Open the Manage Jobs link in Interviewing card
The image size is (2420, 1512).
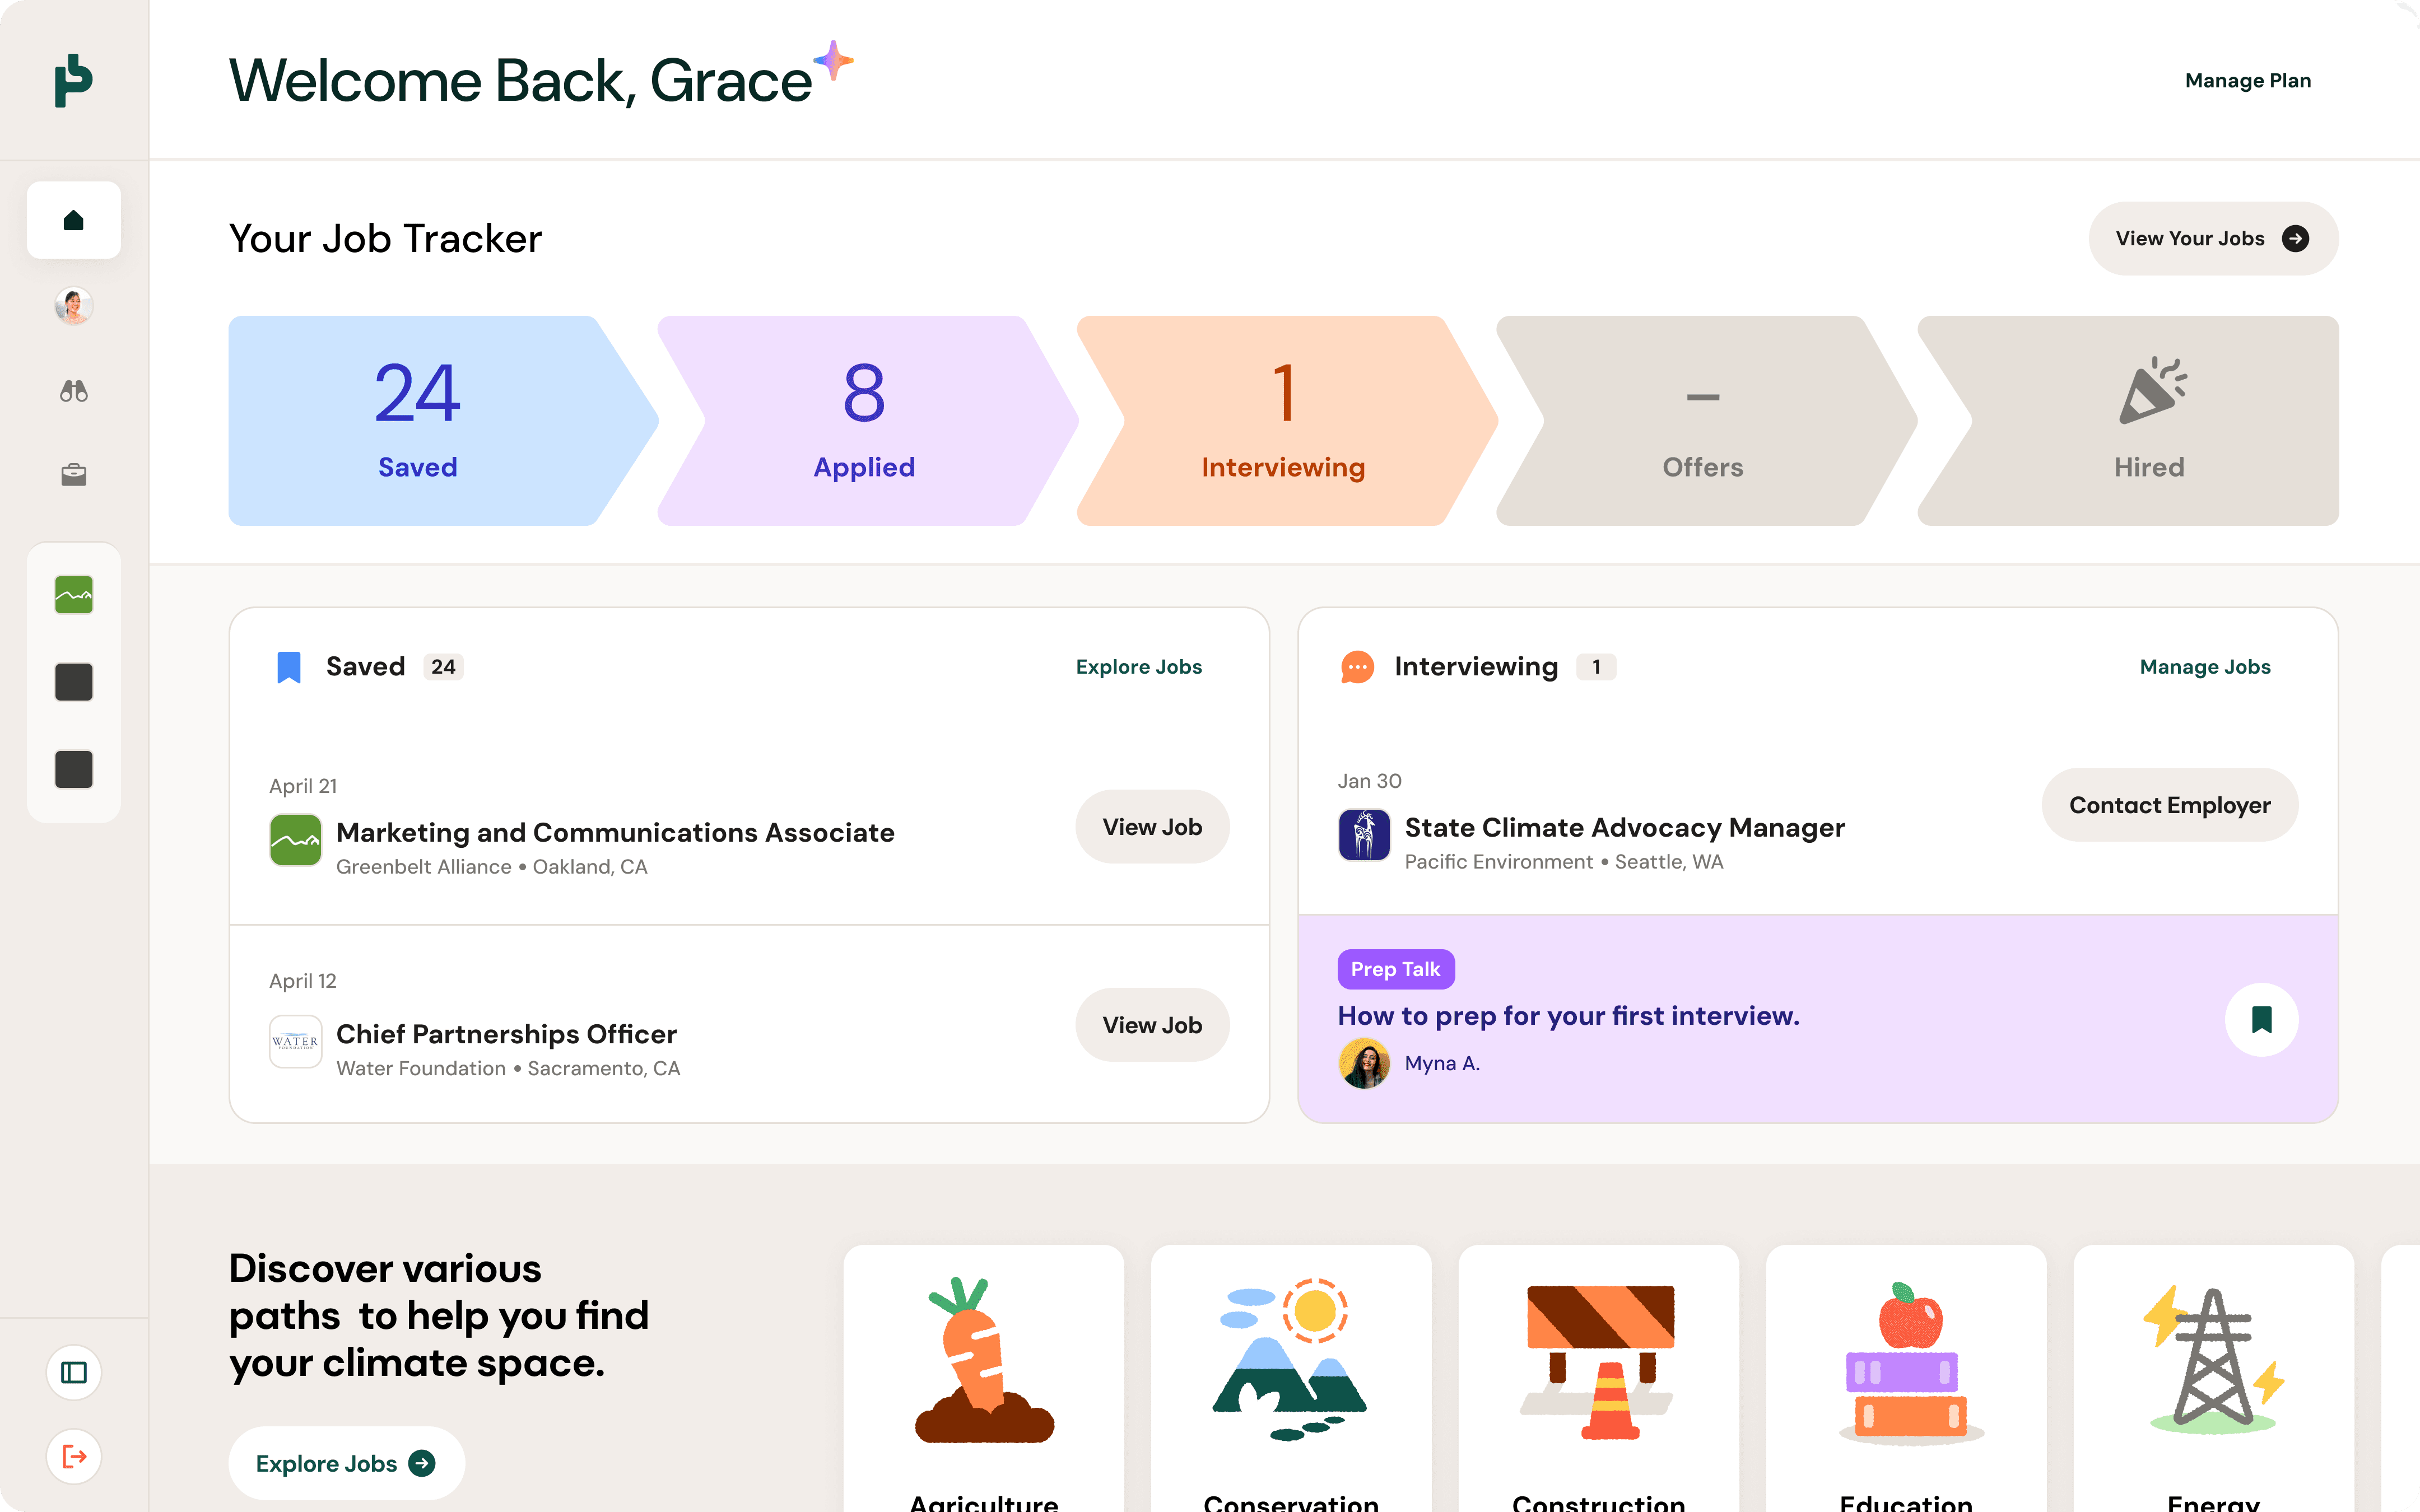[2204, 667]
